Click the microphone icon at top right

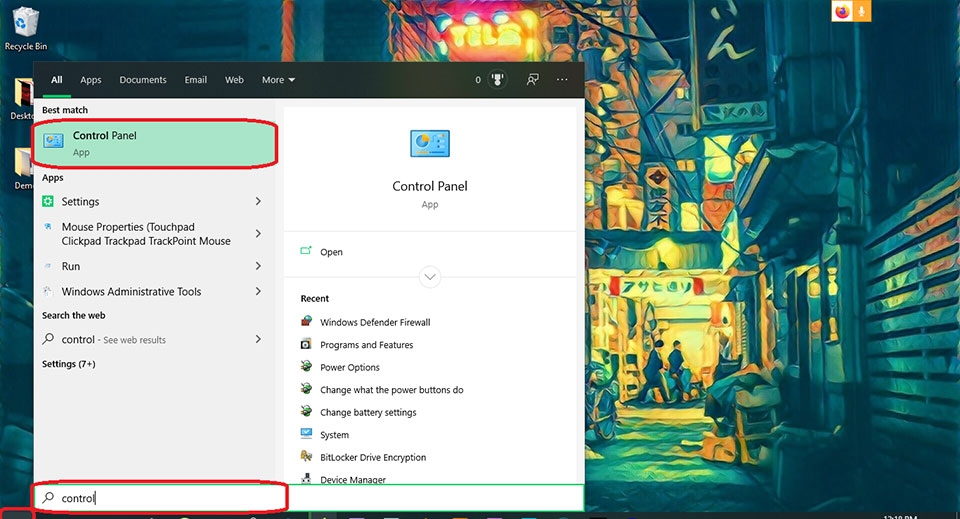coord(861,12)
